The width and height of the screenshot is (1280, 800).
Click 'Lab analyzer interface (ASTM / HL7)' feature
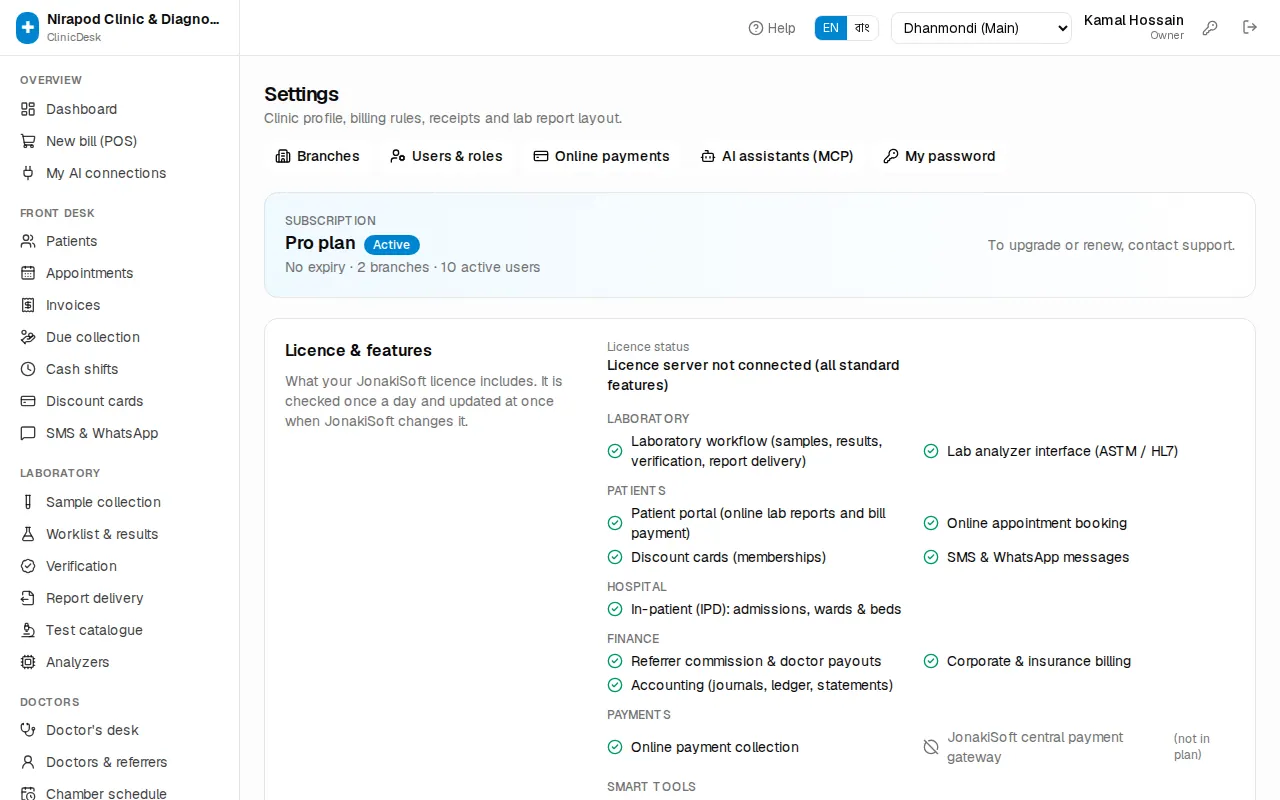tap(1062, 451)
